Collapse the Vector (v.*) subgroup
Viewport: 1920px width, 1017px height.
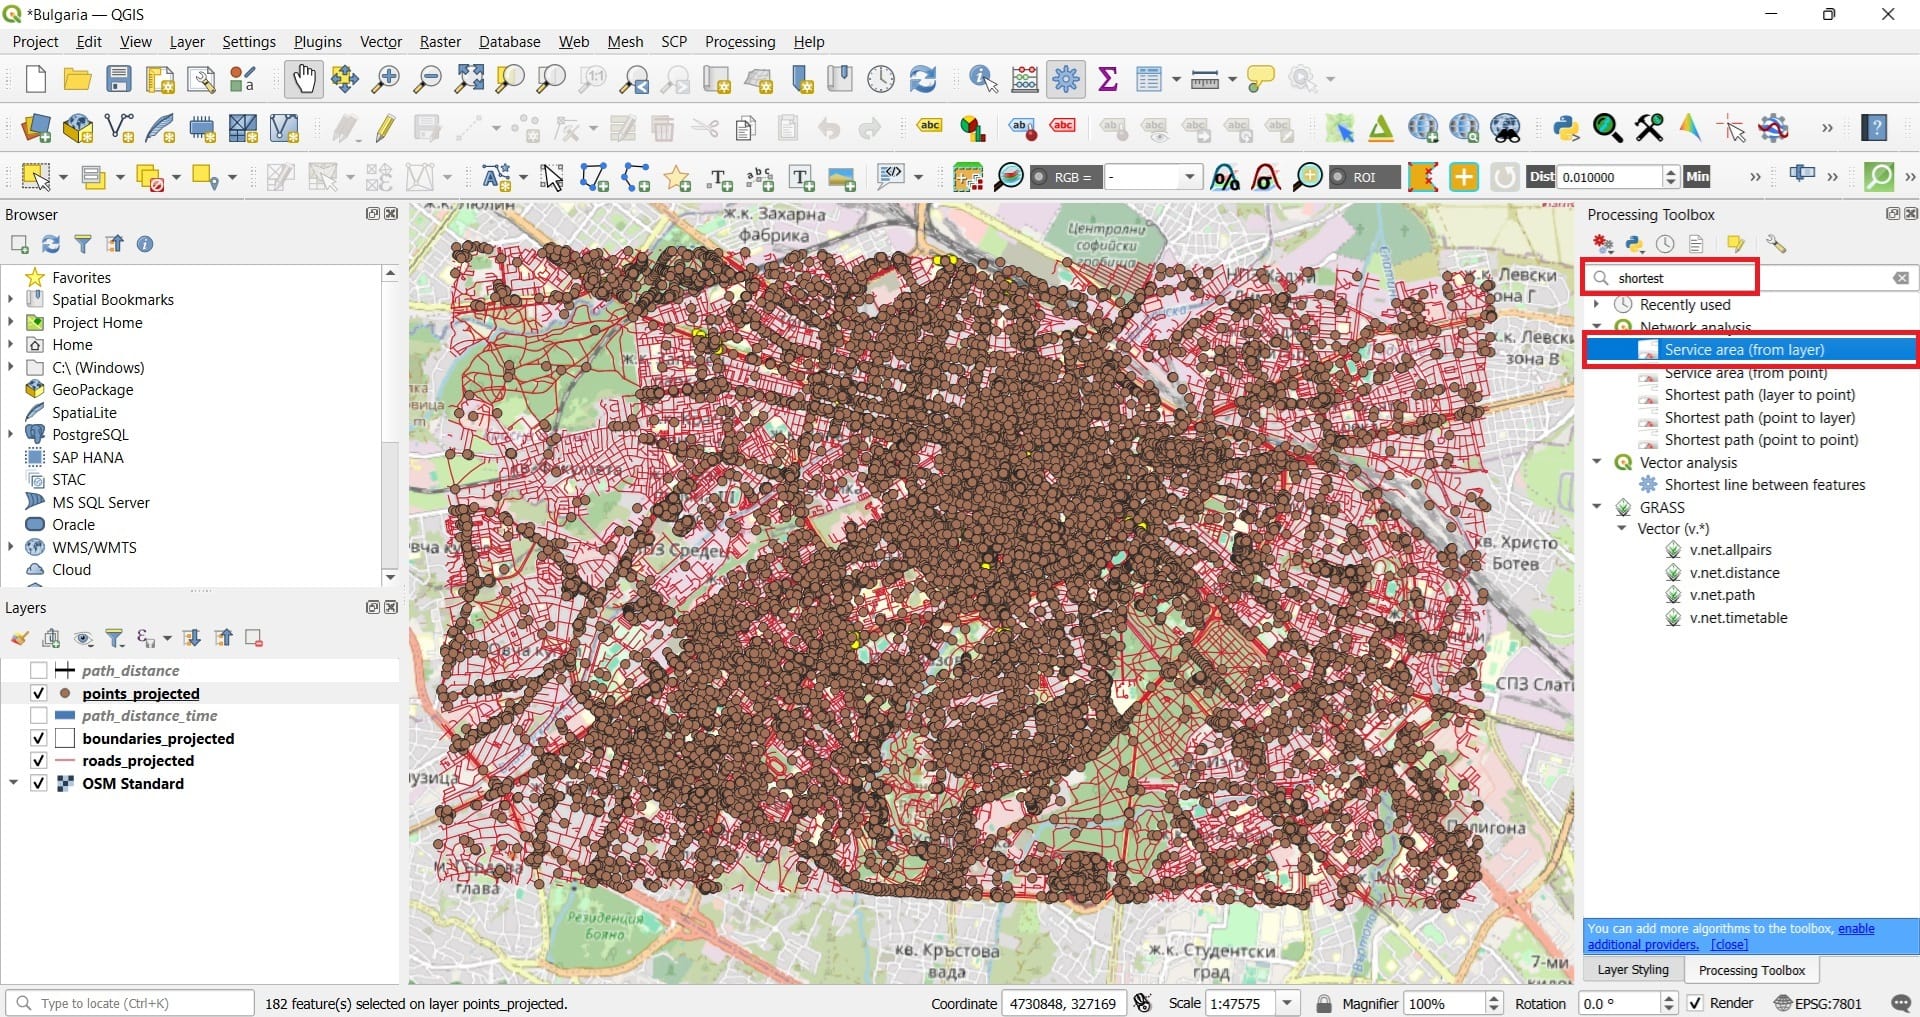point(1622,529)
